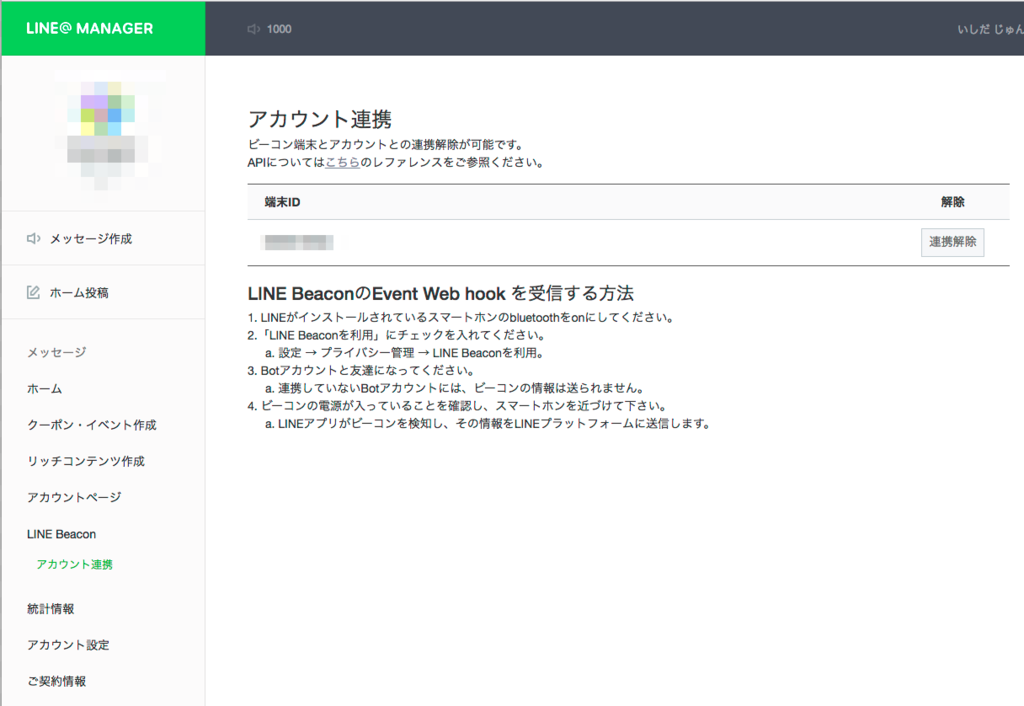The image size is (1024, 706).
Task: Follow the こちら reference link
Action: [342, 163]
